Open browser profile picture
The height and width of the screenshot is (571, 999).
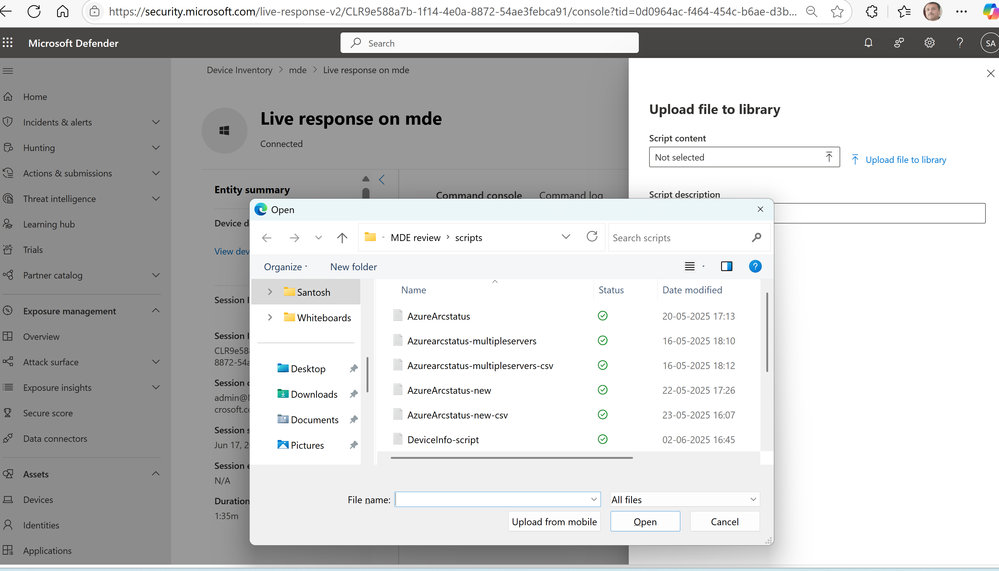(x=933, y=11)
